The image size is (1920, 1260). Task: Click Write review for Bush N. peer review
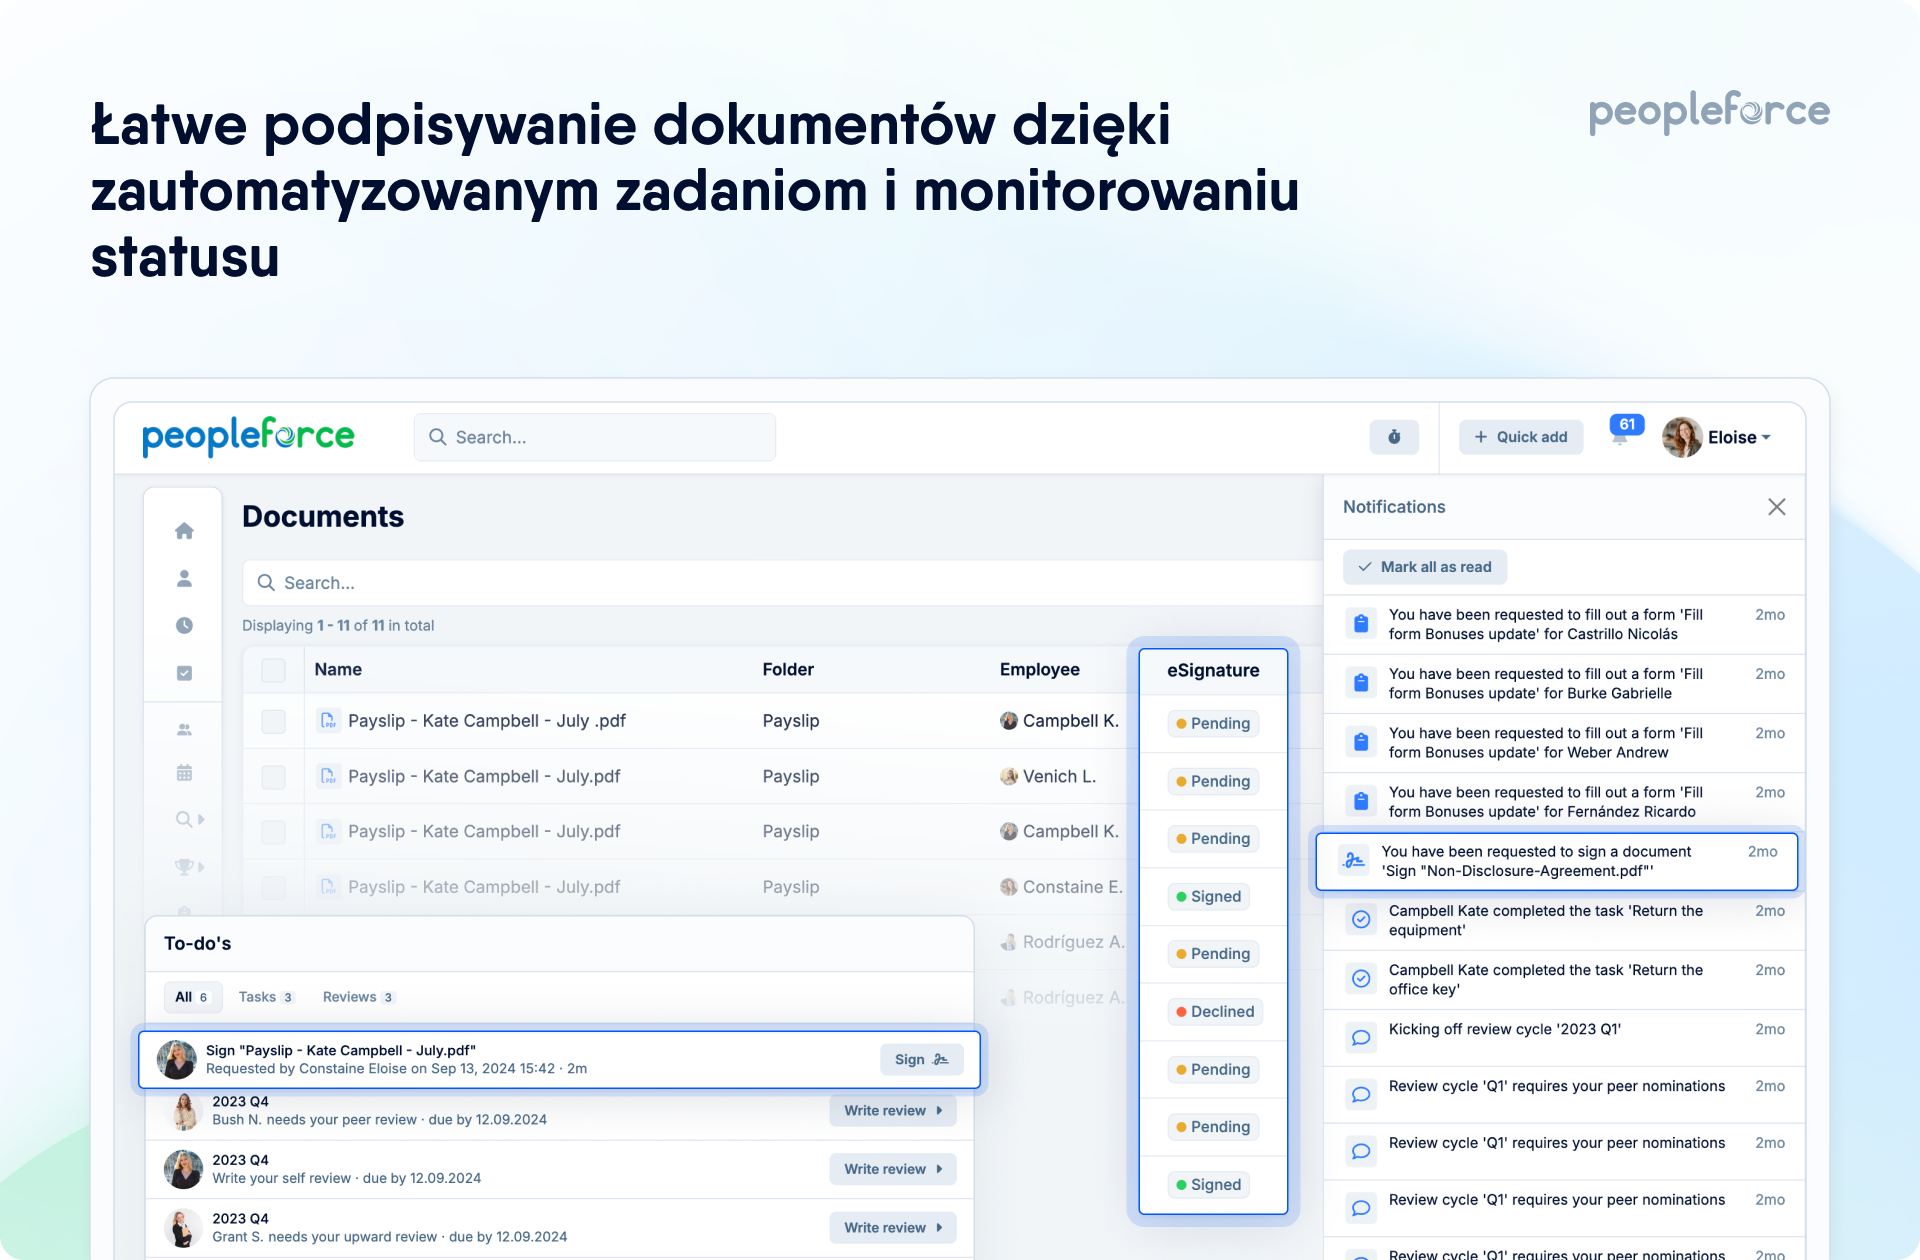893,1111
